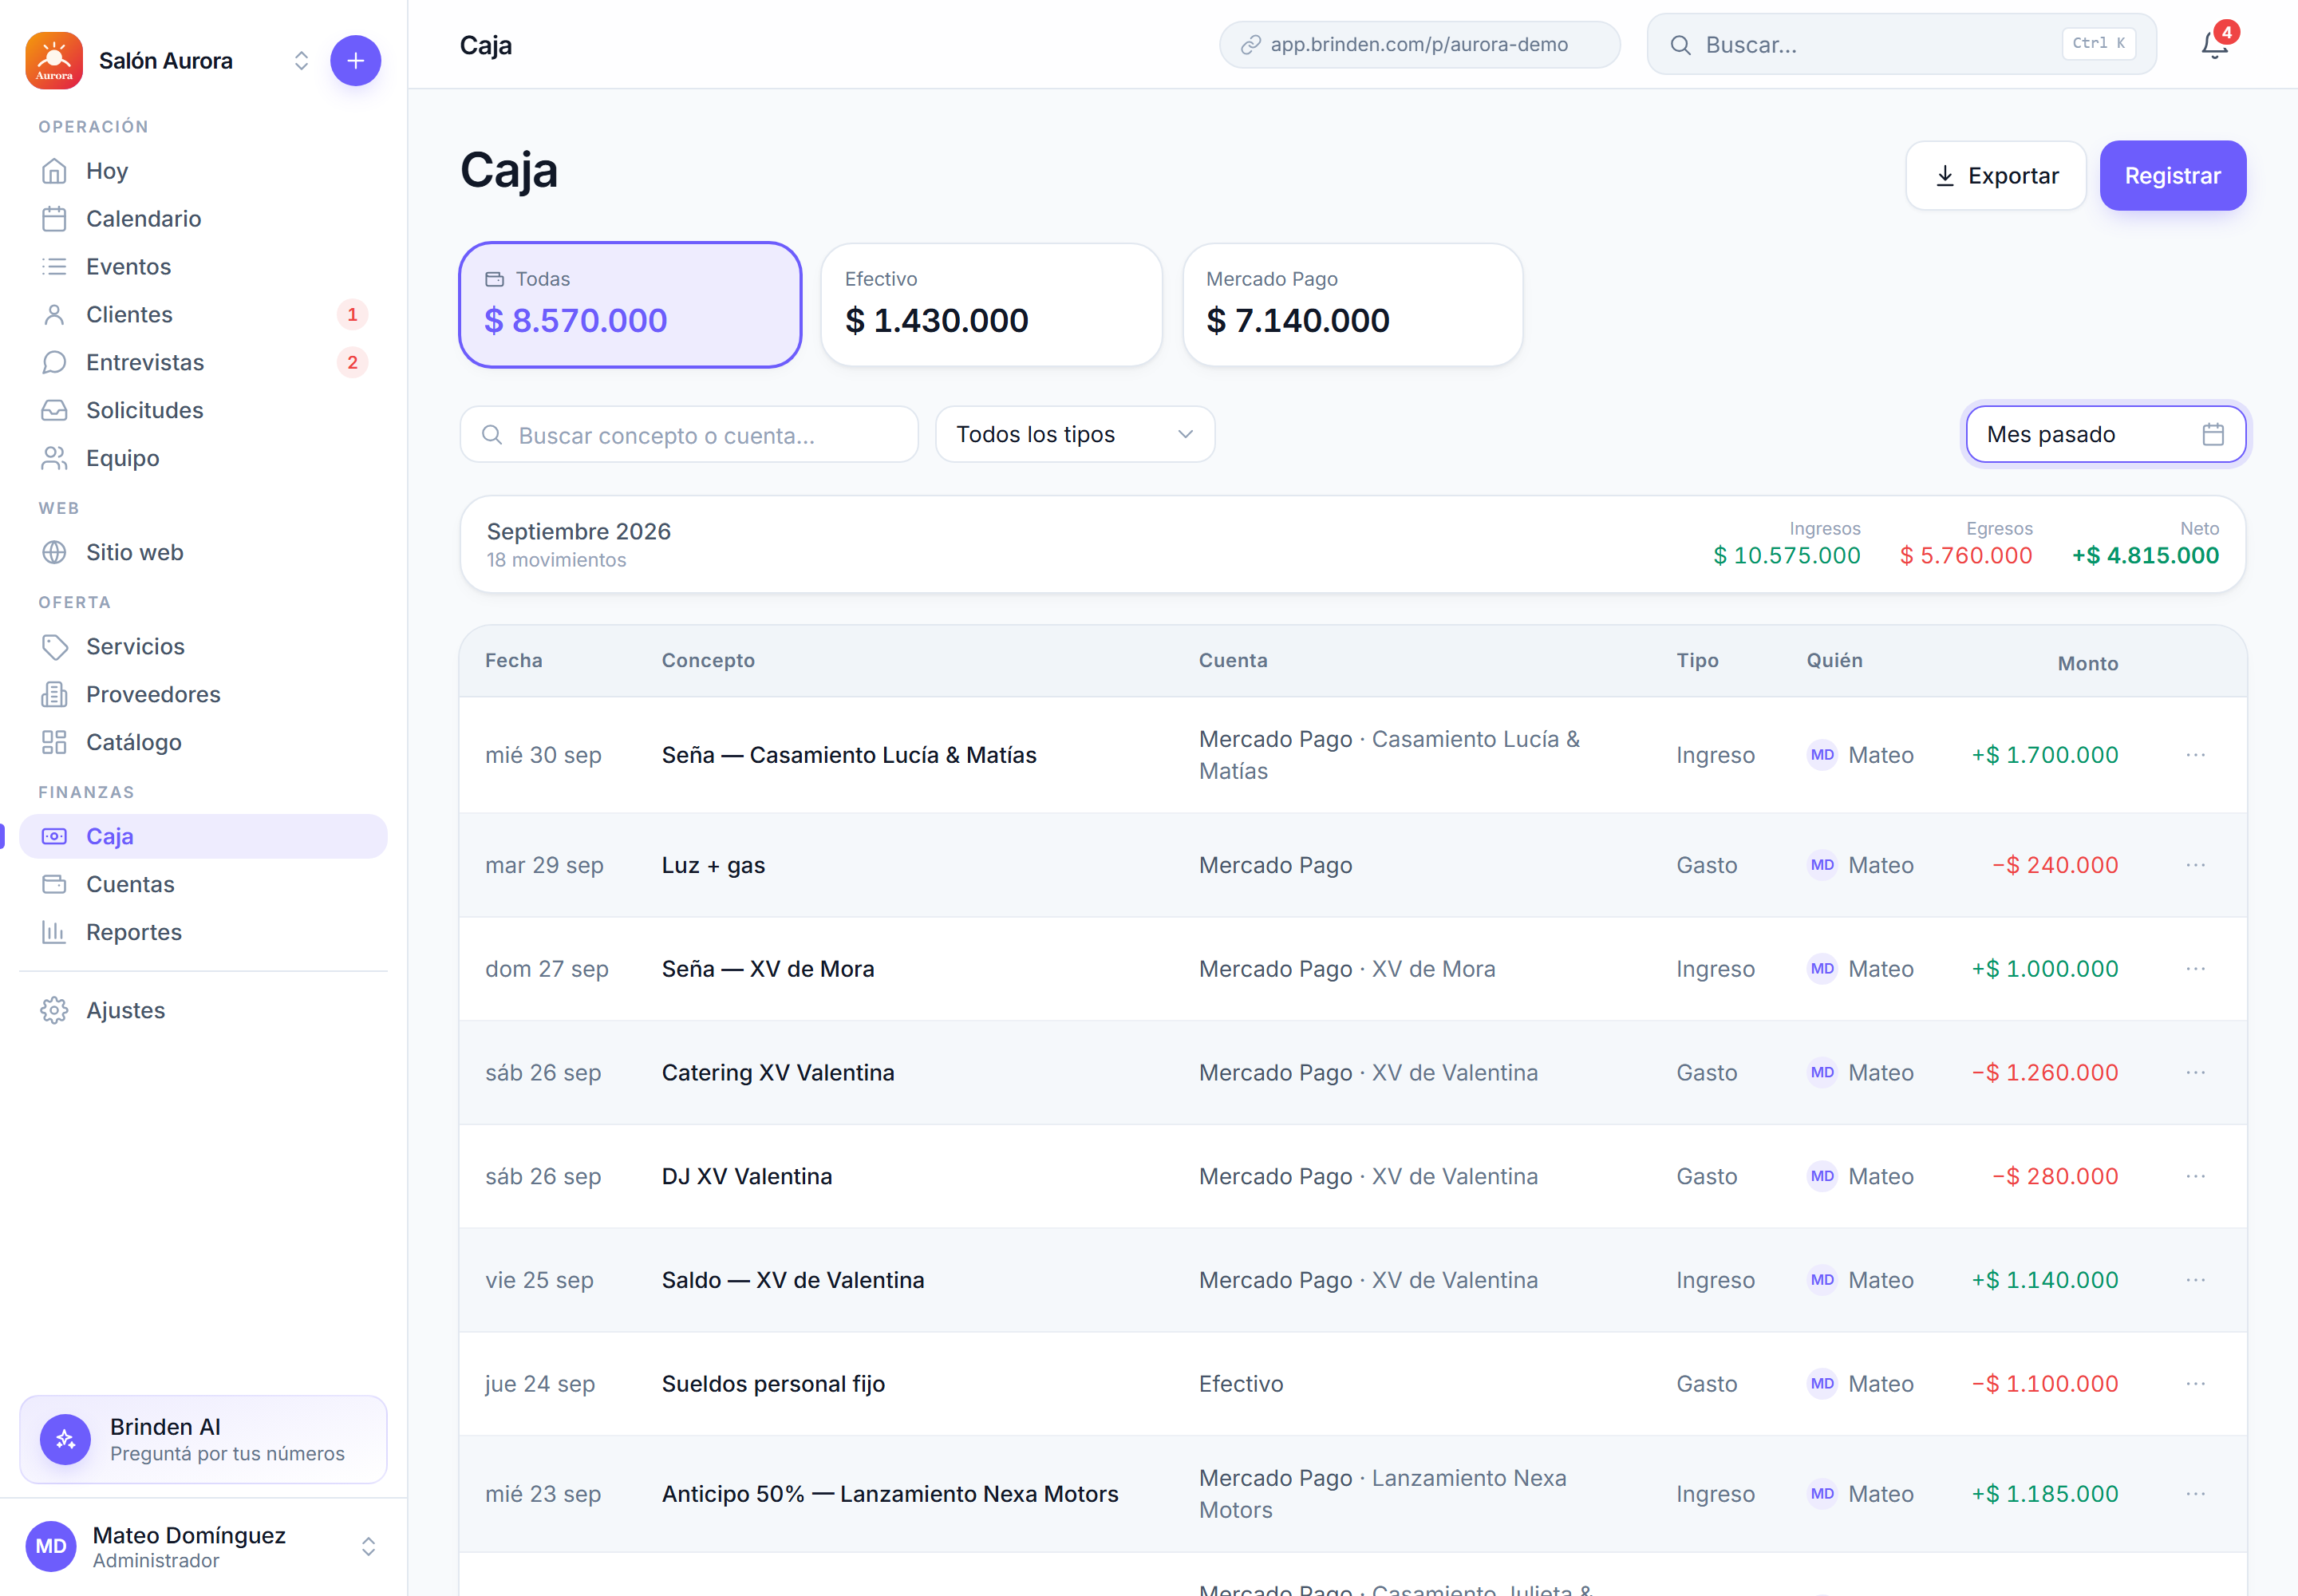Click the calendar icon in Mes pasado field
The width and height of the screenshot is (2298, 1596).
(x=2213, y=434)
